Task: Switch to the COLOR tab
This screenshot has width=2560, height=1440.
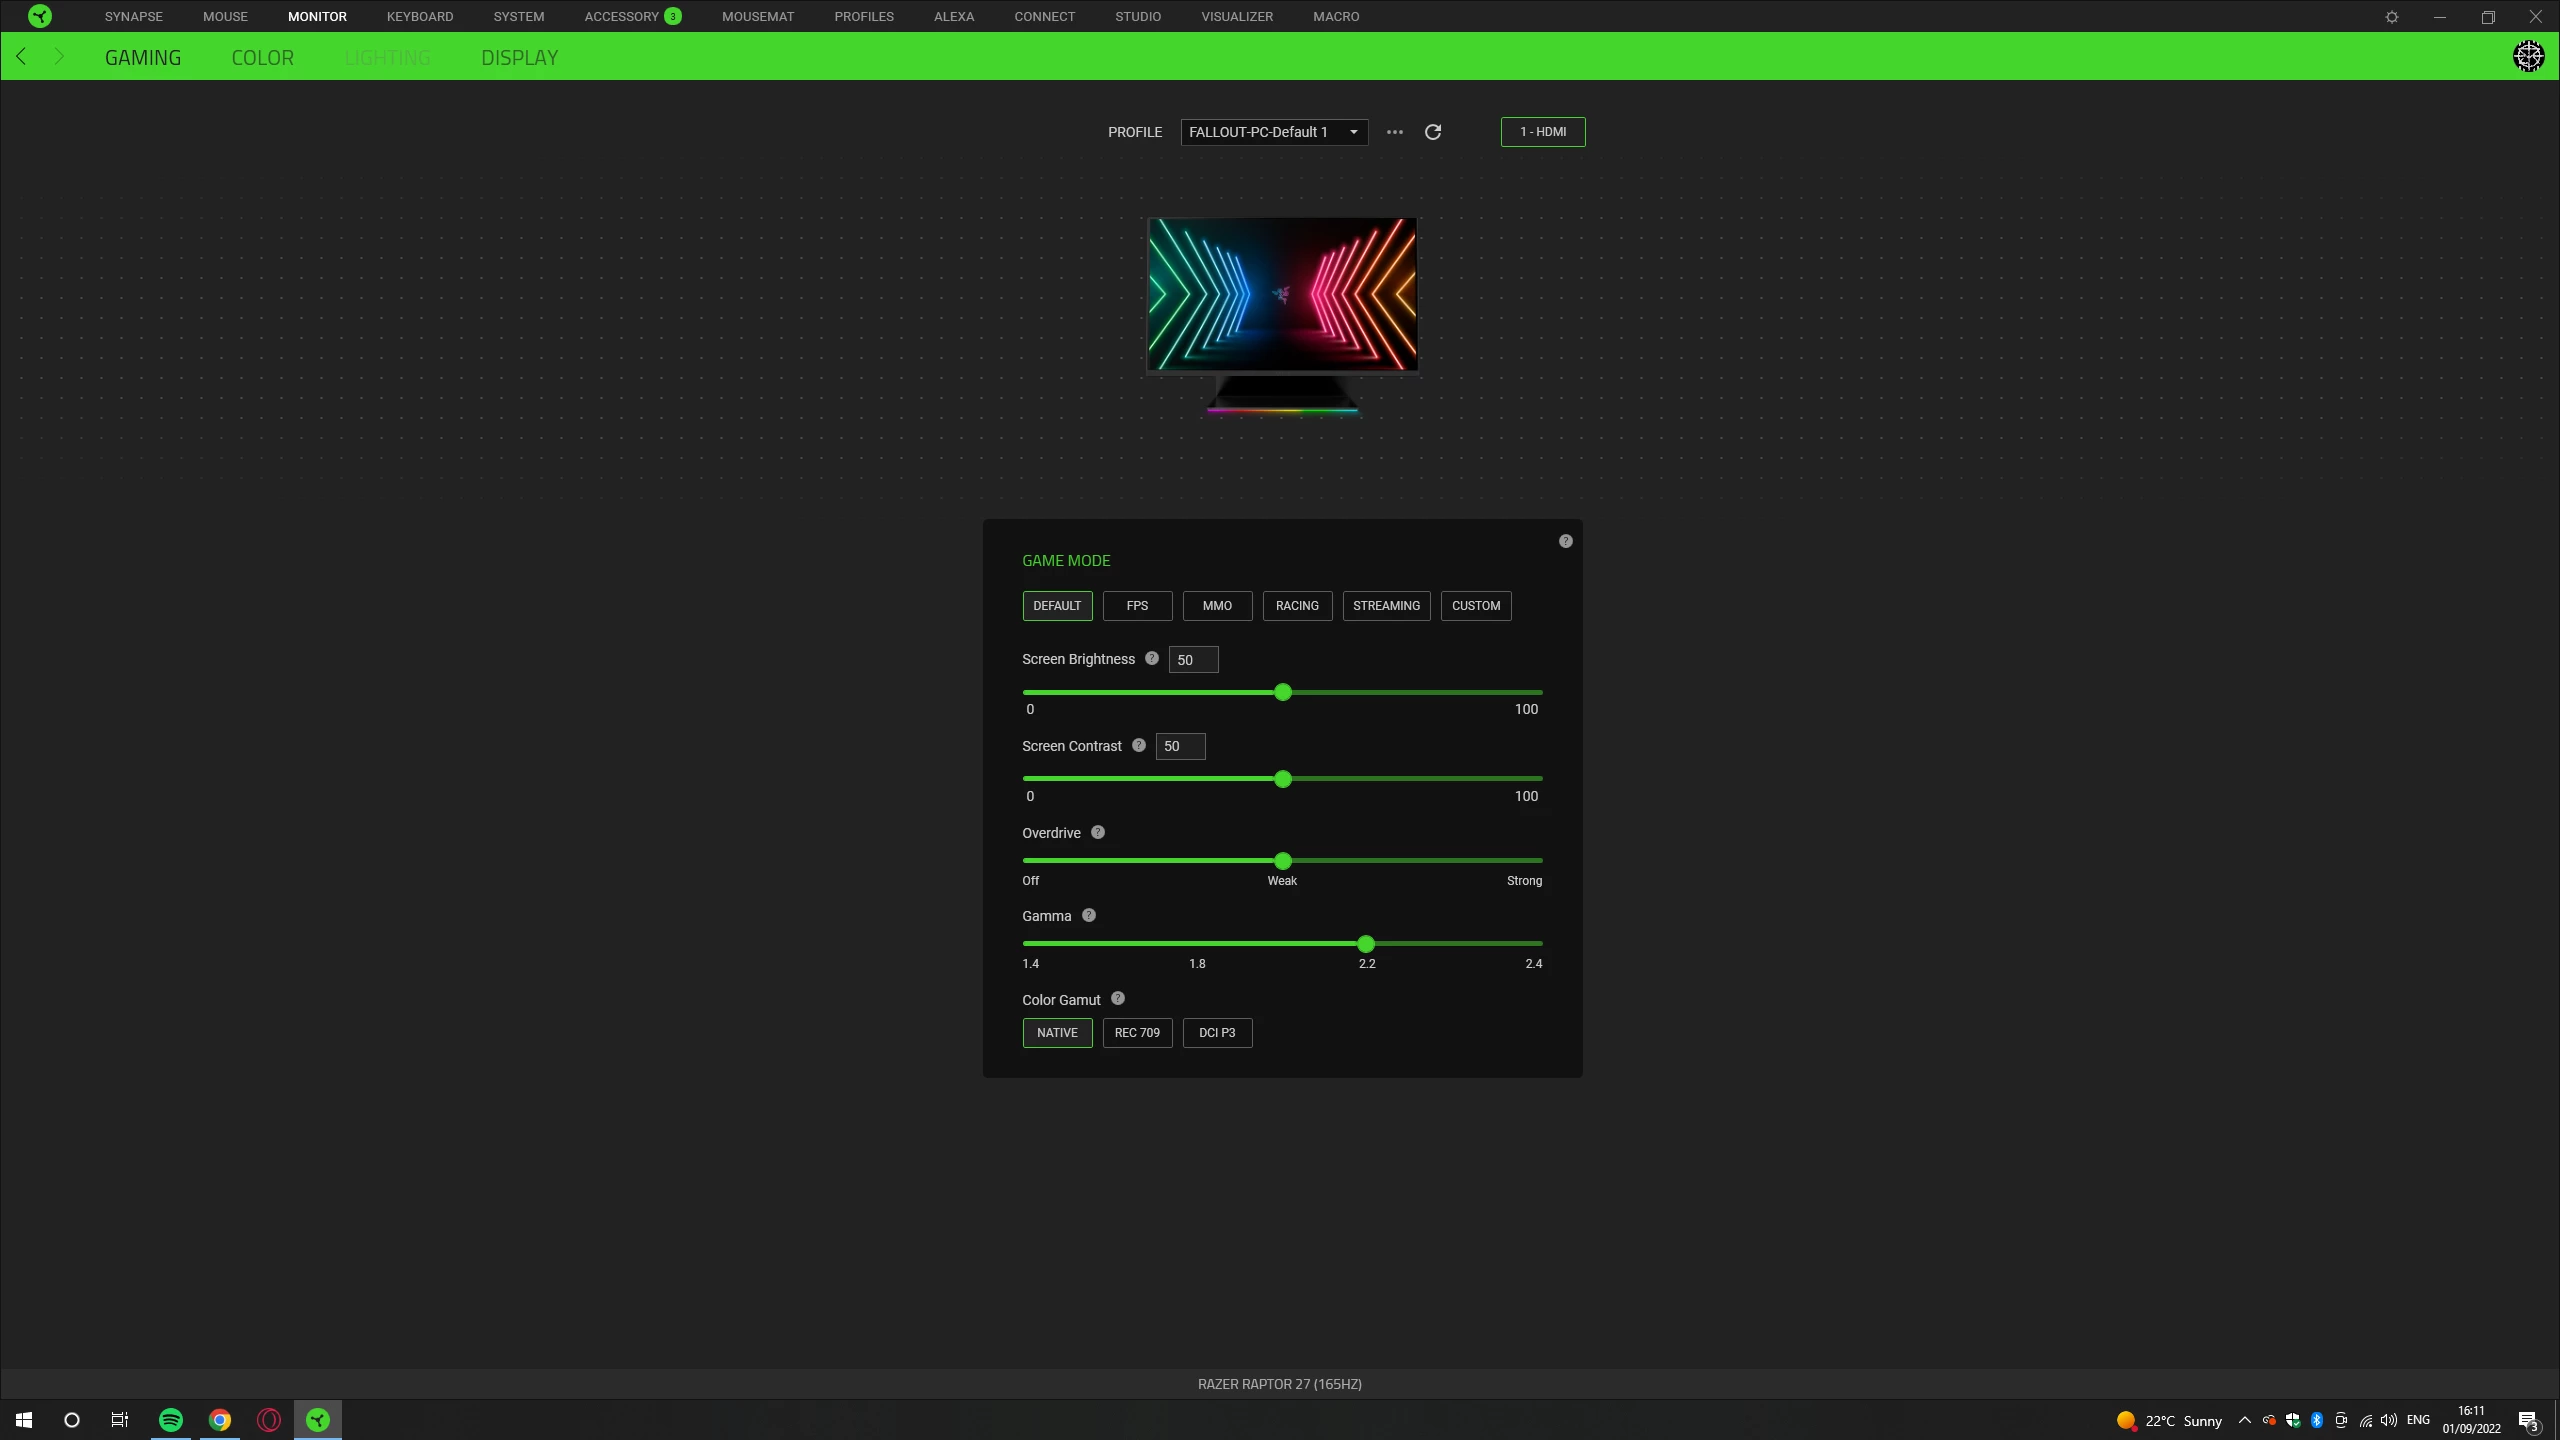Action: pos(263,58)
